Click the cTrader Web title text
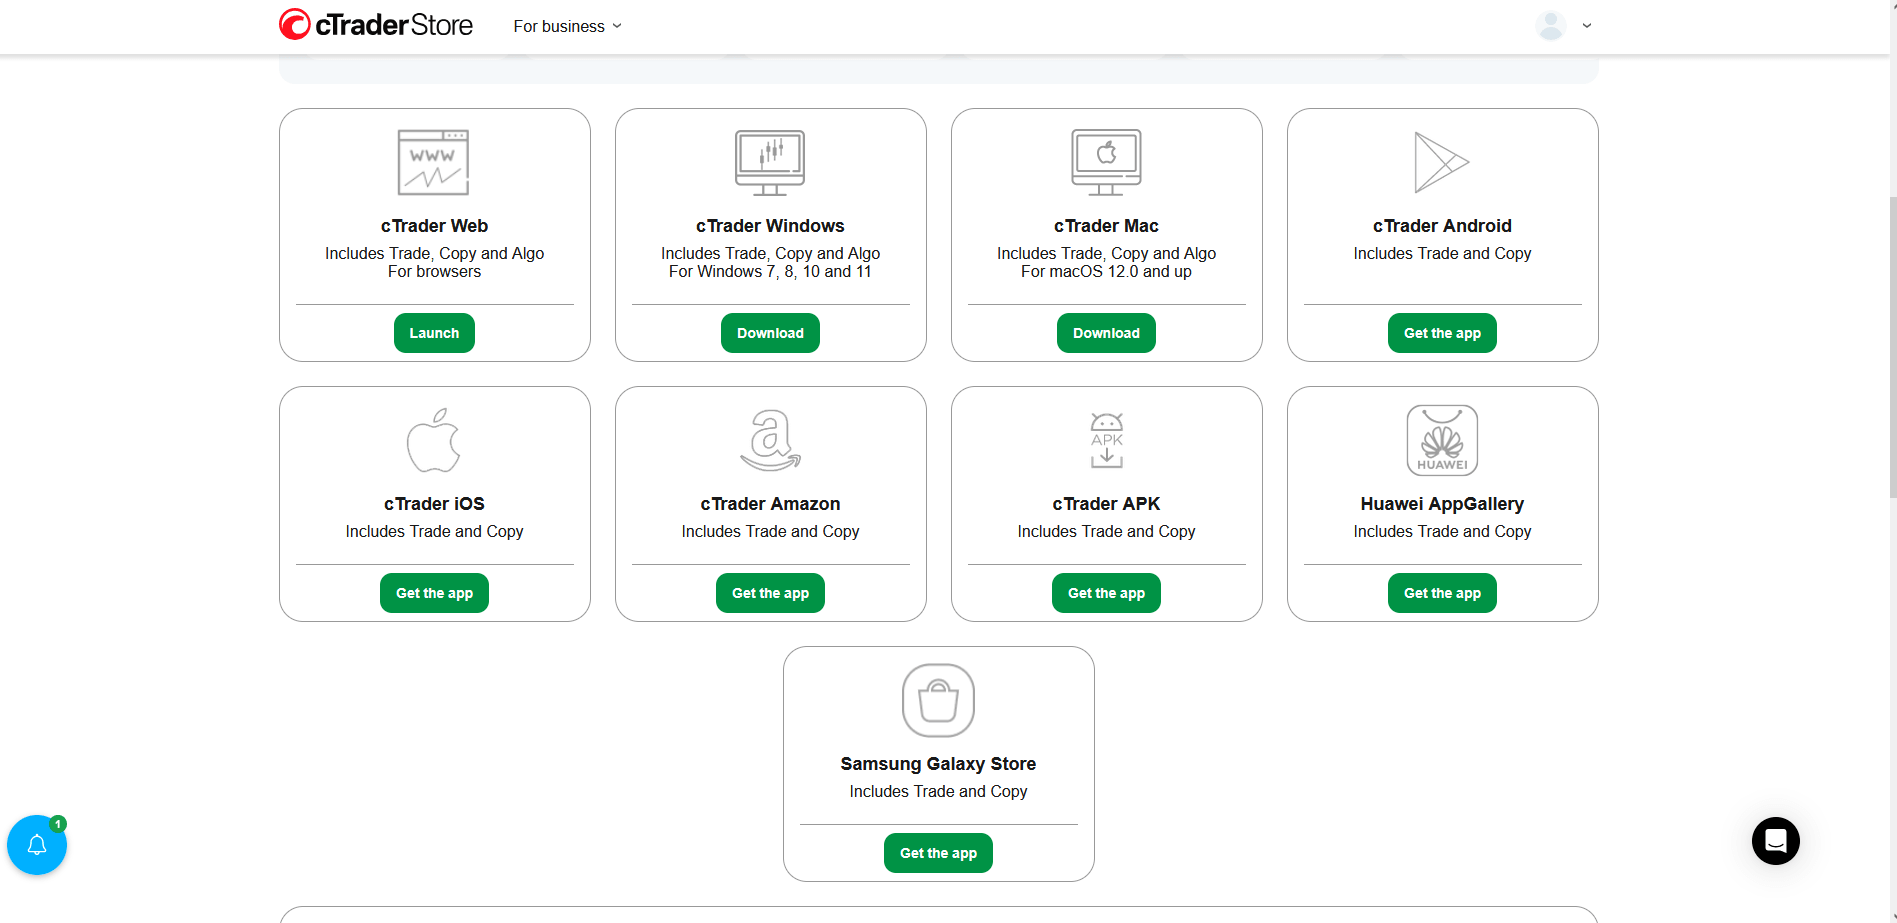This screenshot has width=1897, height=923. 434,226
